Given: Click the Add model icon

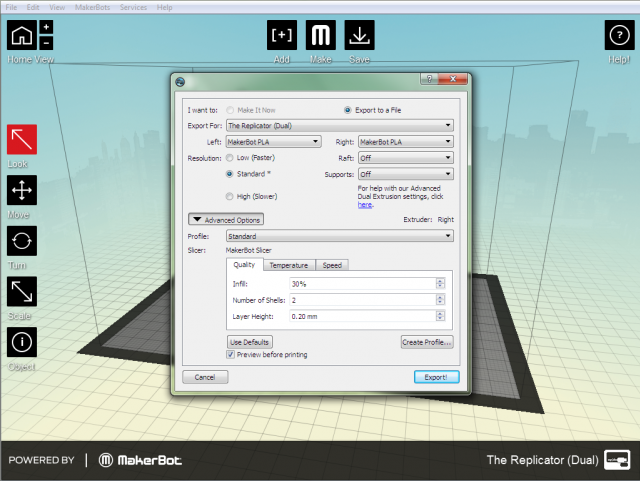Looking at the screenshot, I should pyautogui.click(x=282, y=35).
